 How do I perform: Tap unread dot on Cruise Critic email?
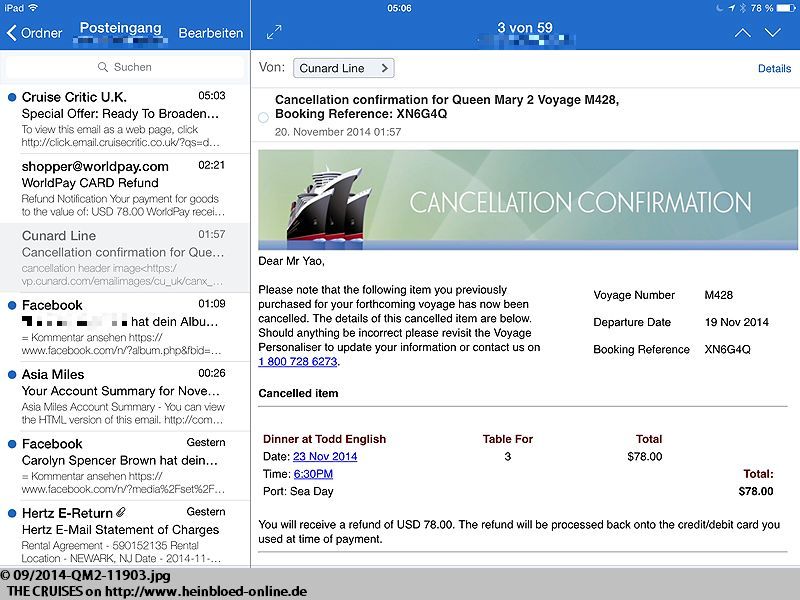pos(12,97)
